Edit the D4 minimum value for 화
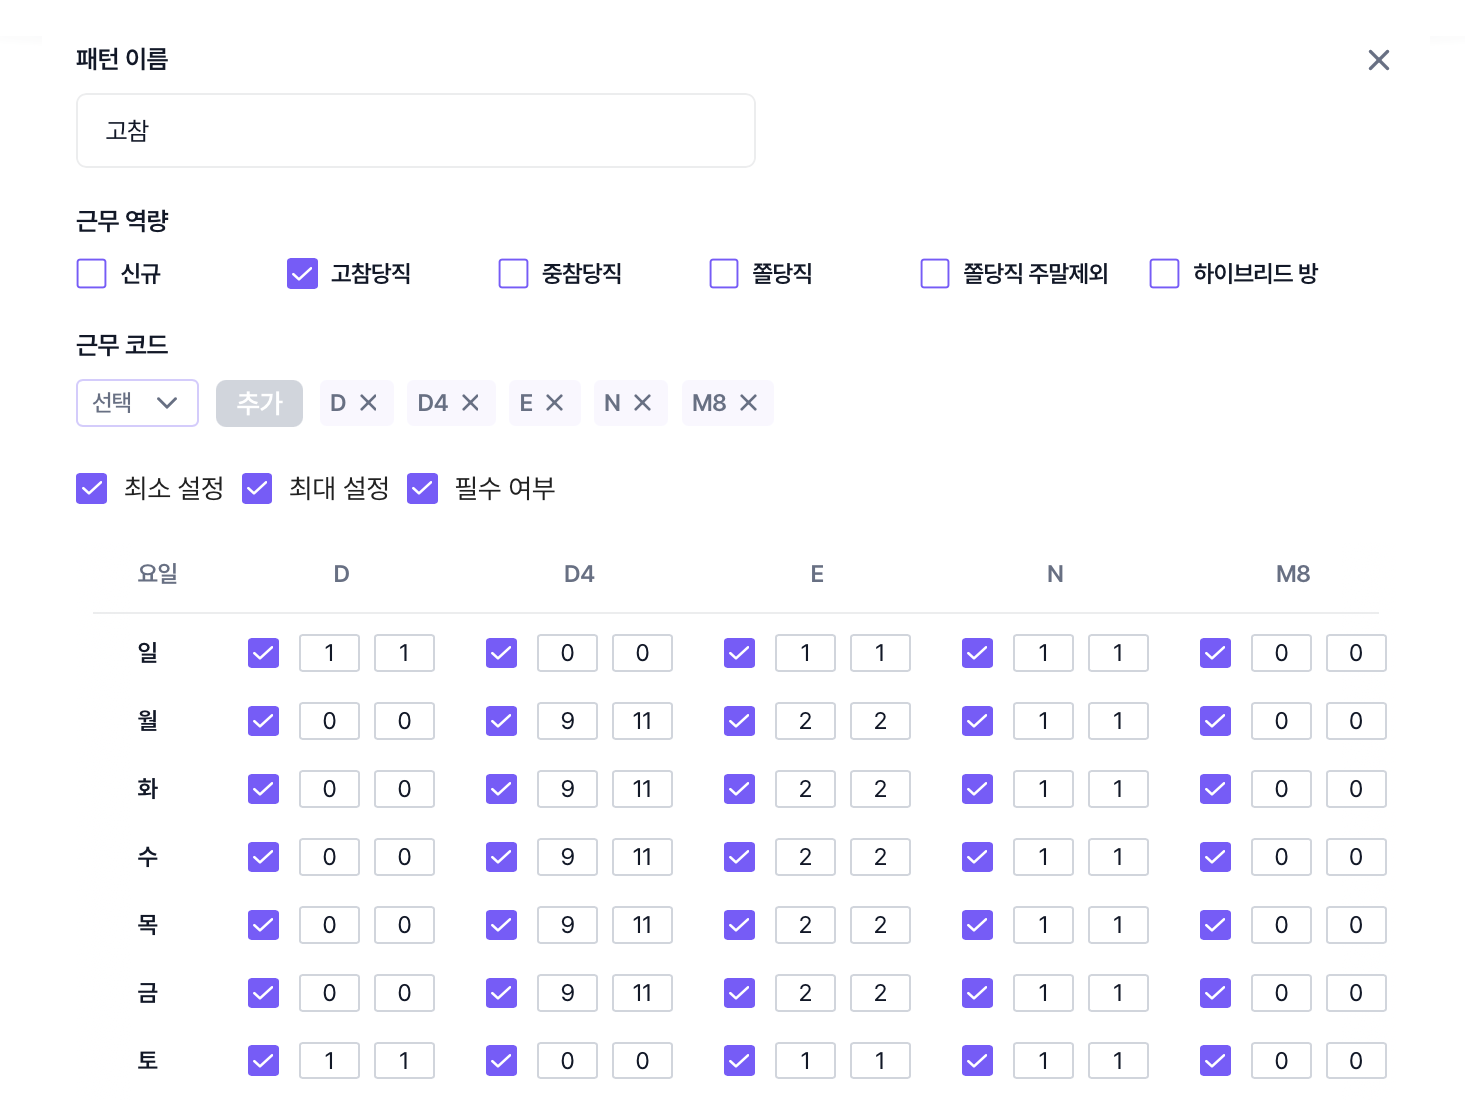 click(567, 789)
